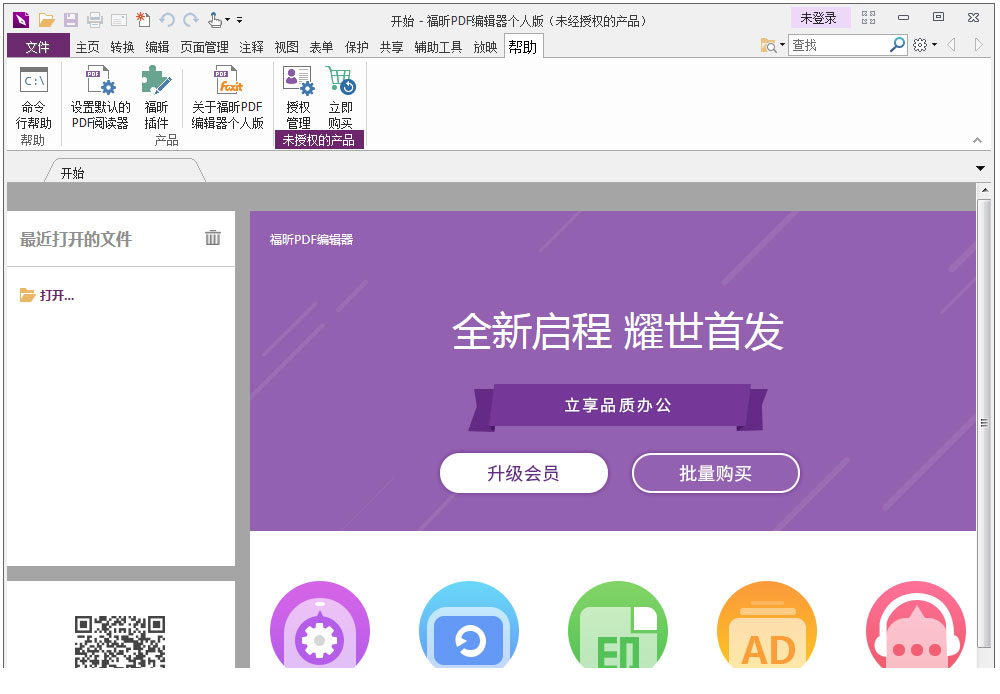Expand the hand tool dropdown arrow
Viewport: 1000px width, 694px height.
(227, 19)
